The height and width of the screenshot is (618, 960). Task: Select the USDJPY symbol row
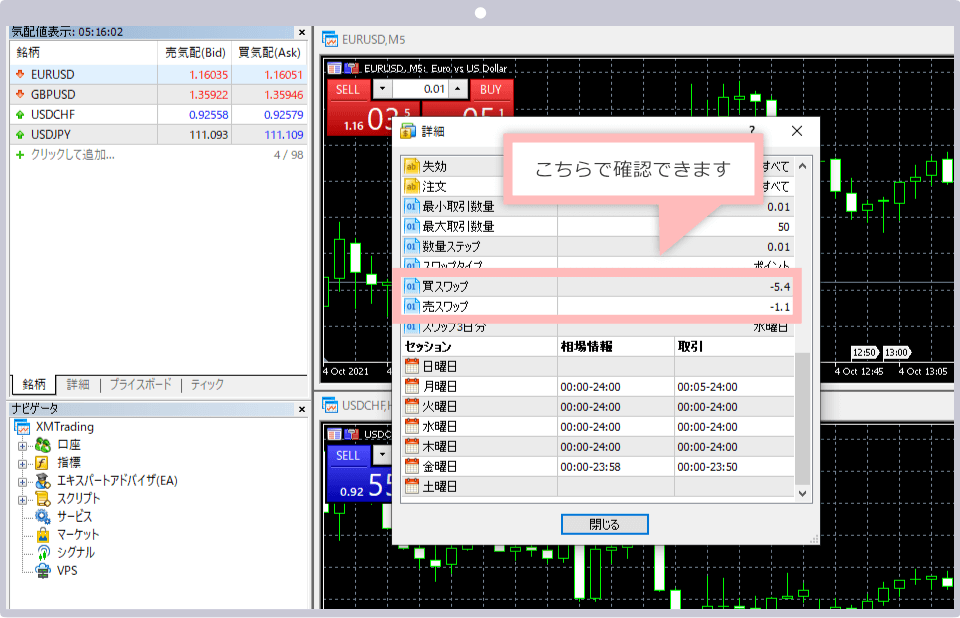pyautogui.click(x=53, y=134)
